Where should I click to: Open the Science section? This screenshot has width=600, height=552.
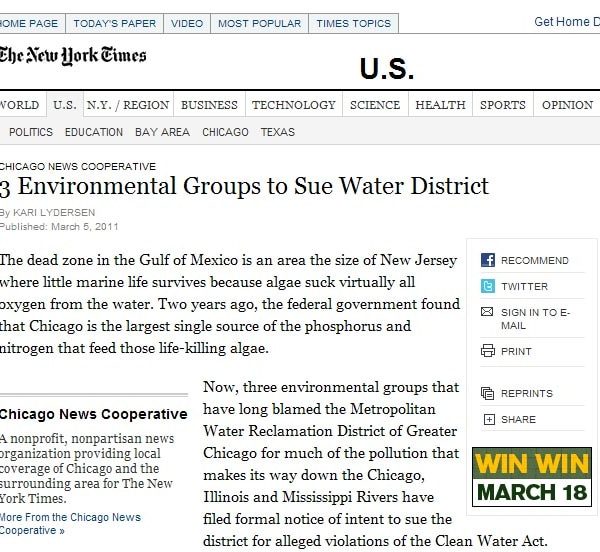point(375,105)
